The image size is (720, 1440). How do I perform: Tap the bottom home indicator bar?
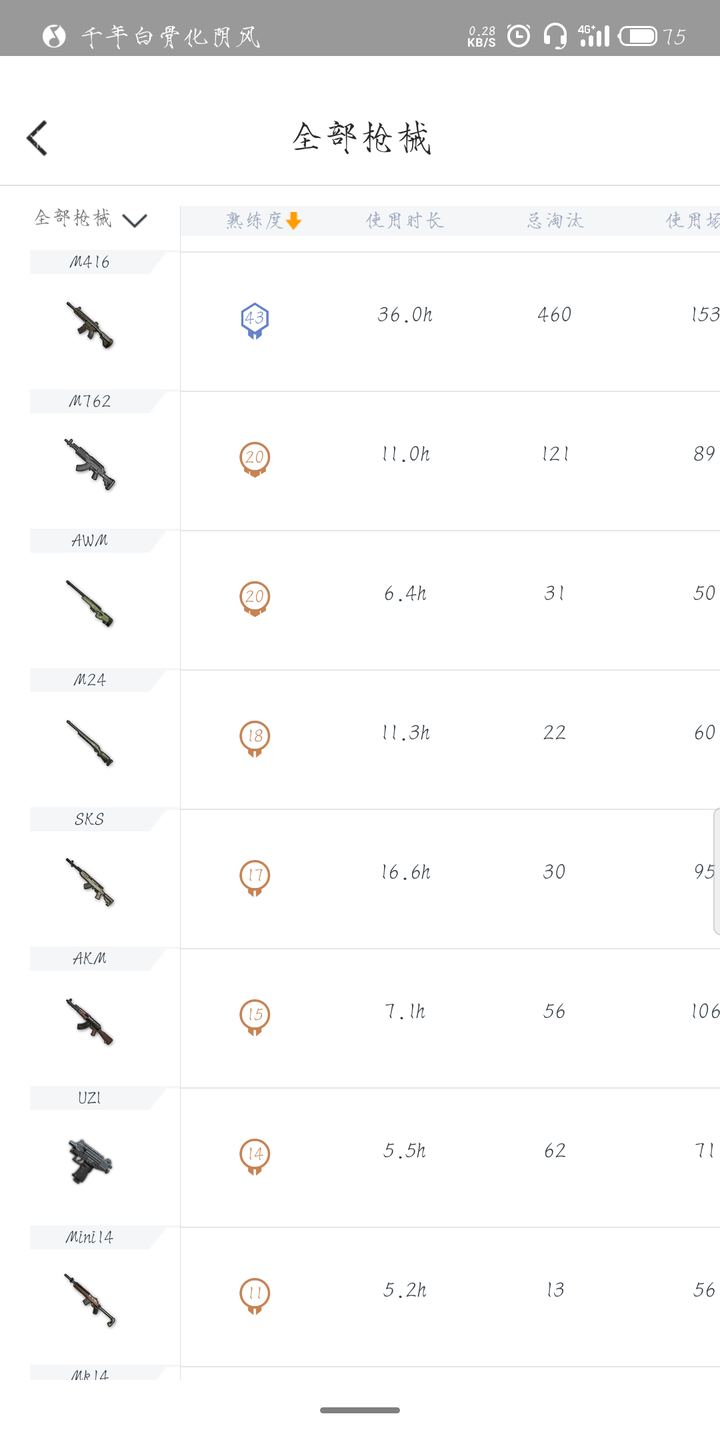point(360,1410)
